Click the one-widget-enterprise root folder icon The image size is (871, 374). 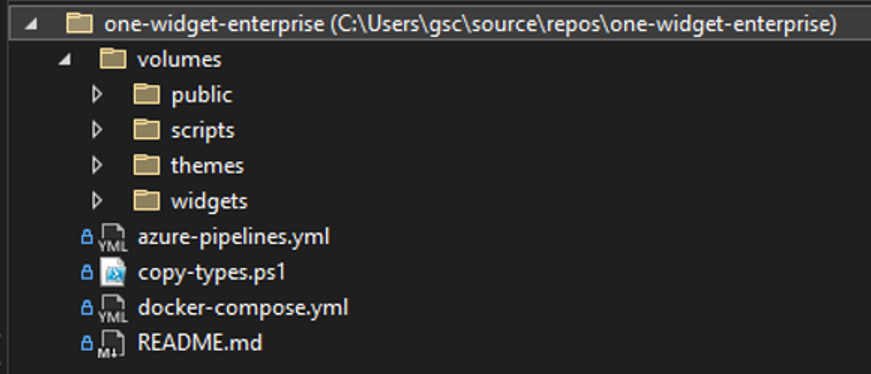[79, 24]
